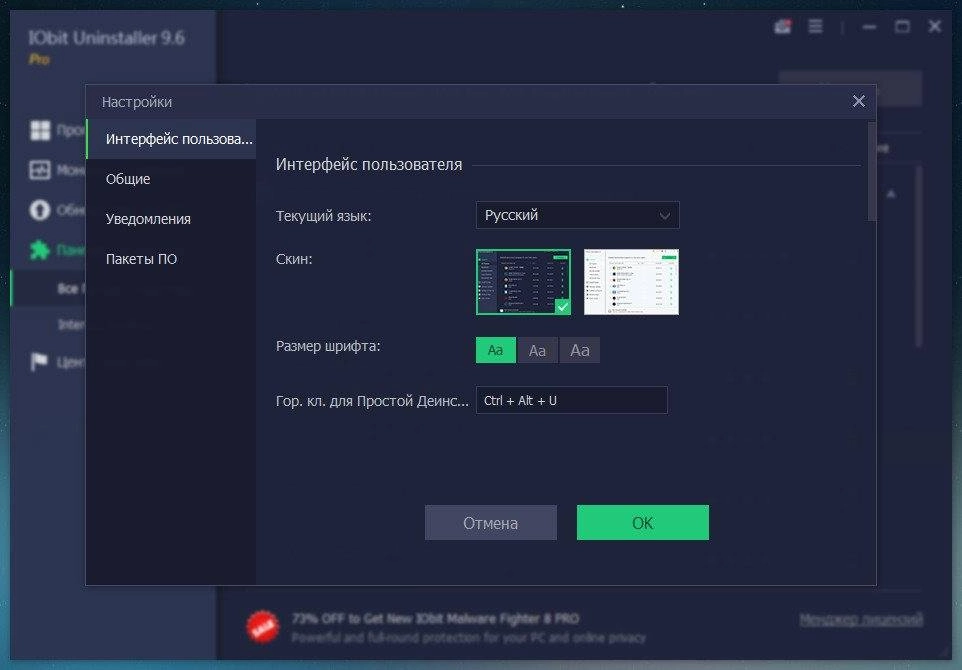Click the Malware Fighter 8 PRO offer text
The image size is (962, 670).
point(436,618)
